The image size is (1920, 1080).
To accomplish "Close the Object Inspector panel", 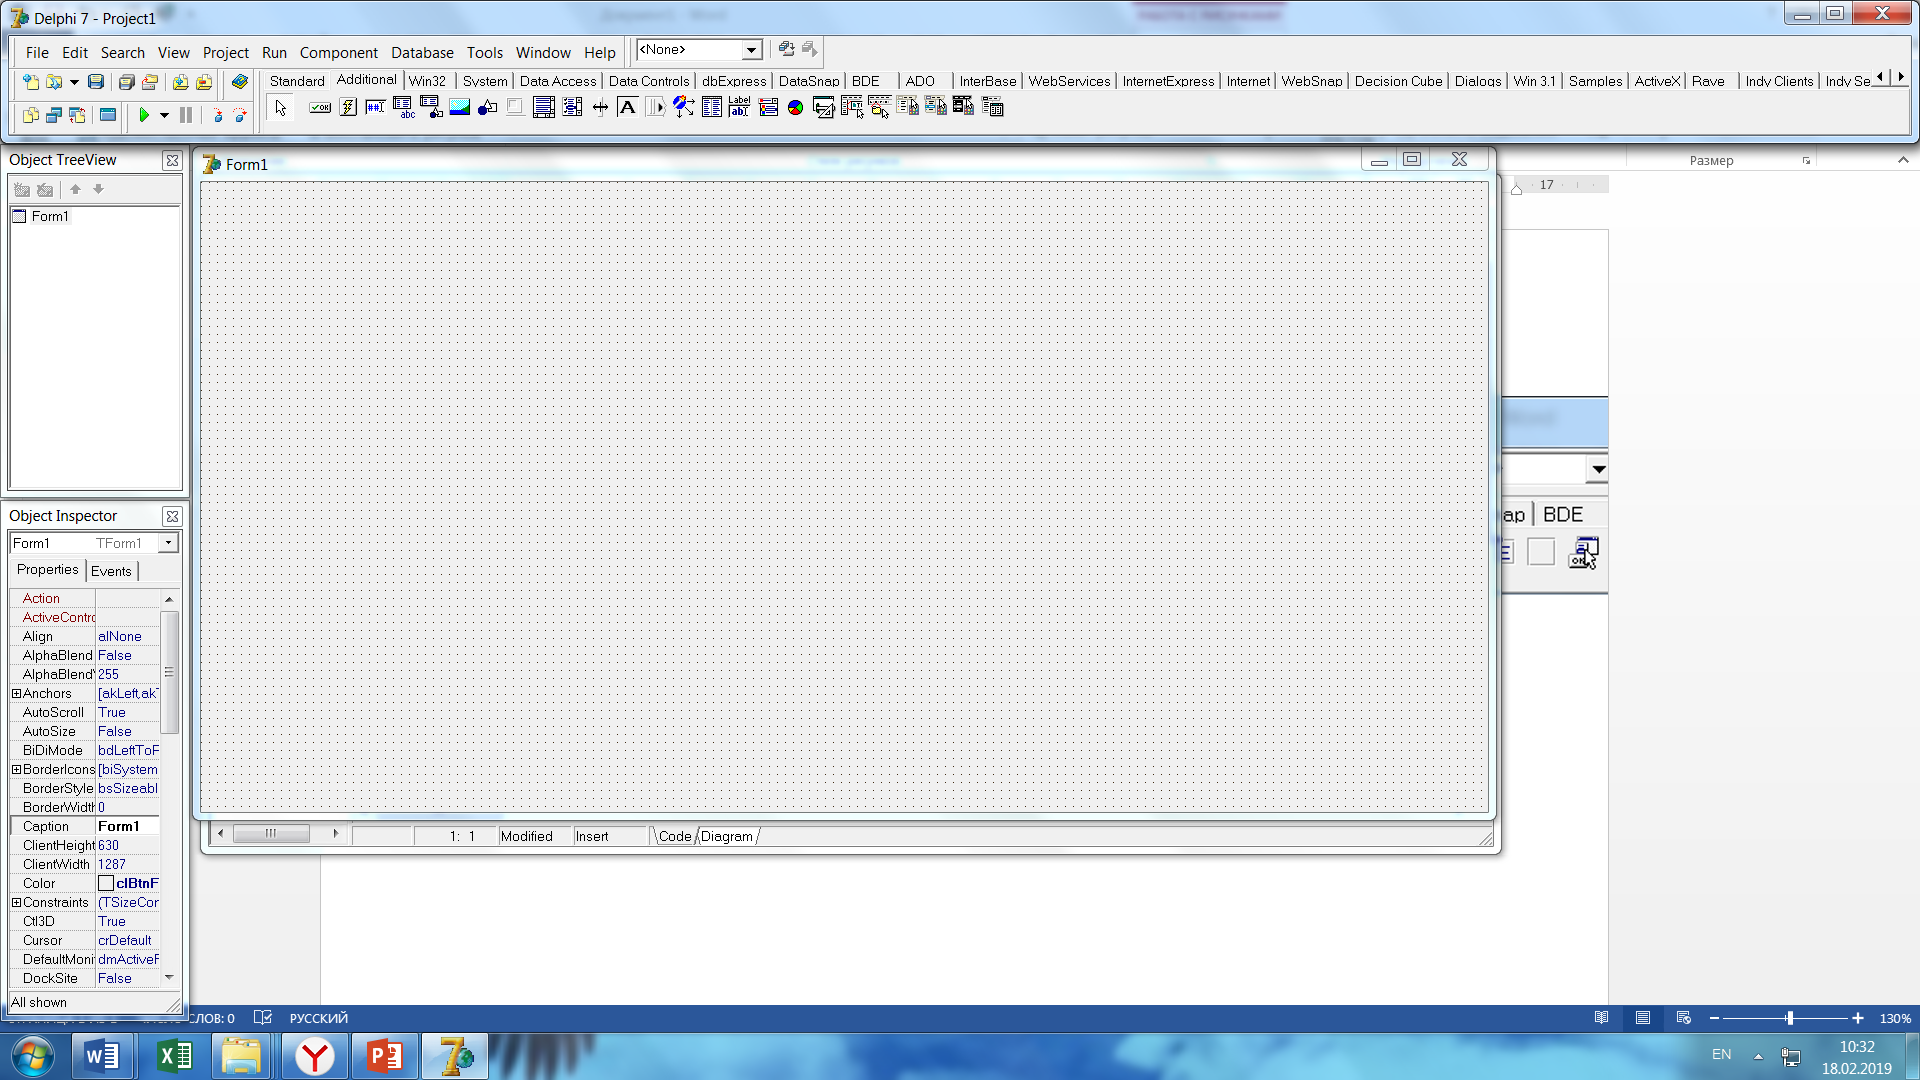I will pyautogui.click(x=172, y=516).
